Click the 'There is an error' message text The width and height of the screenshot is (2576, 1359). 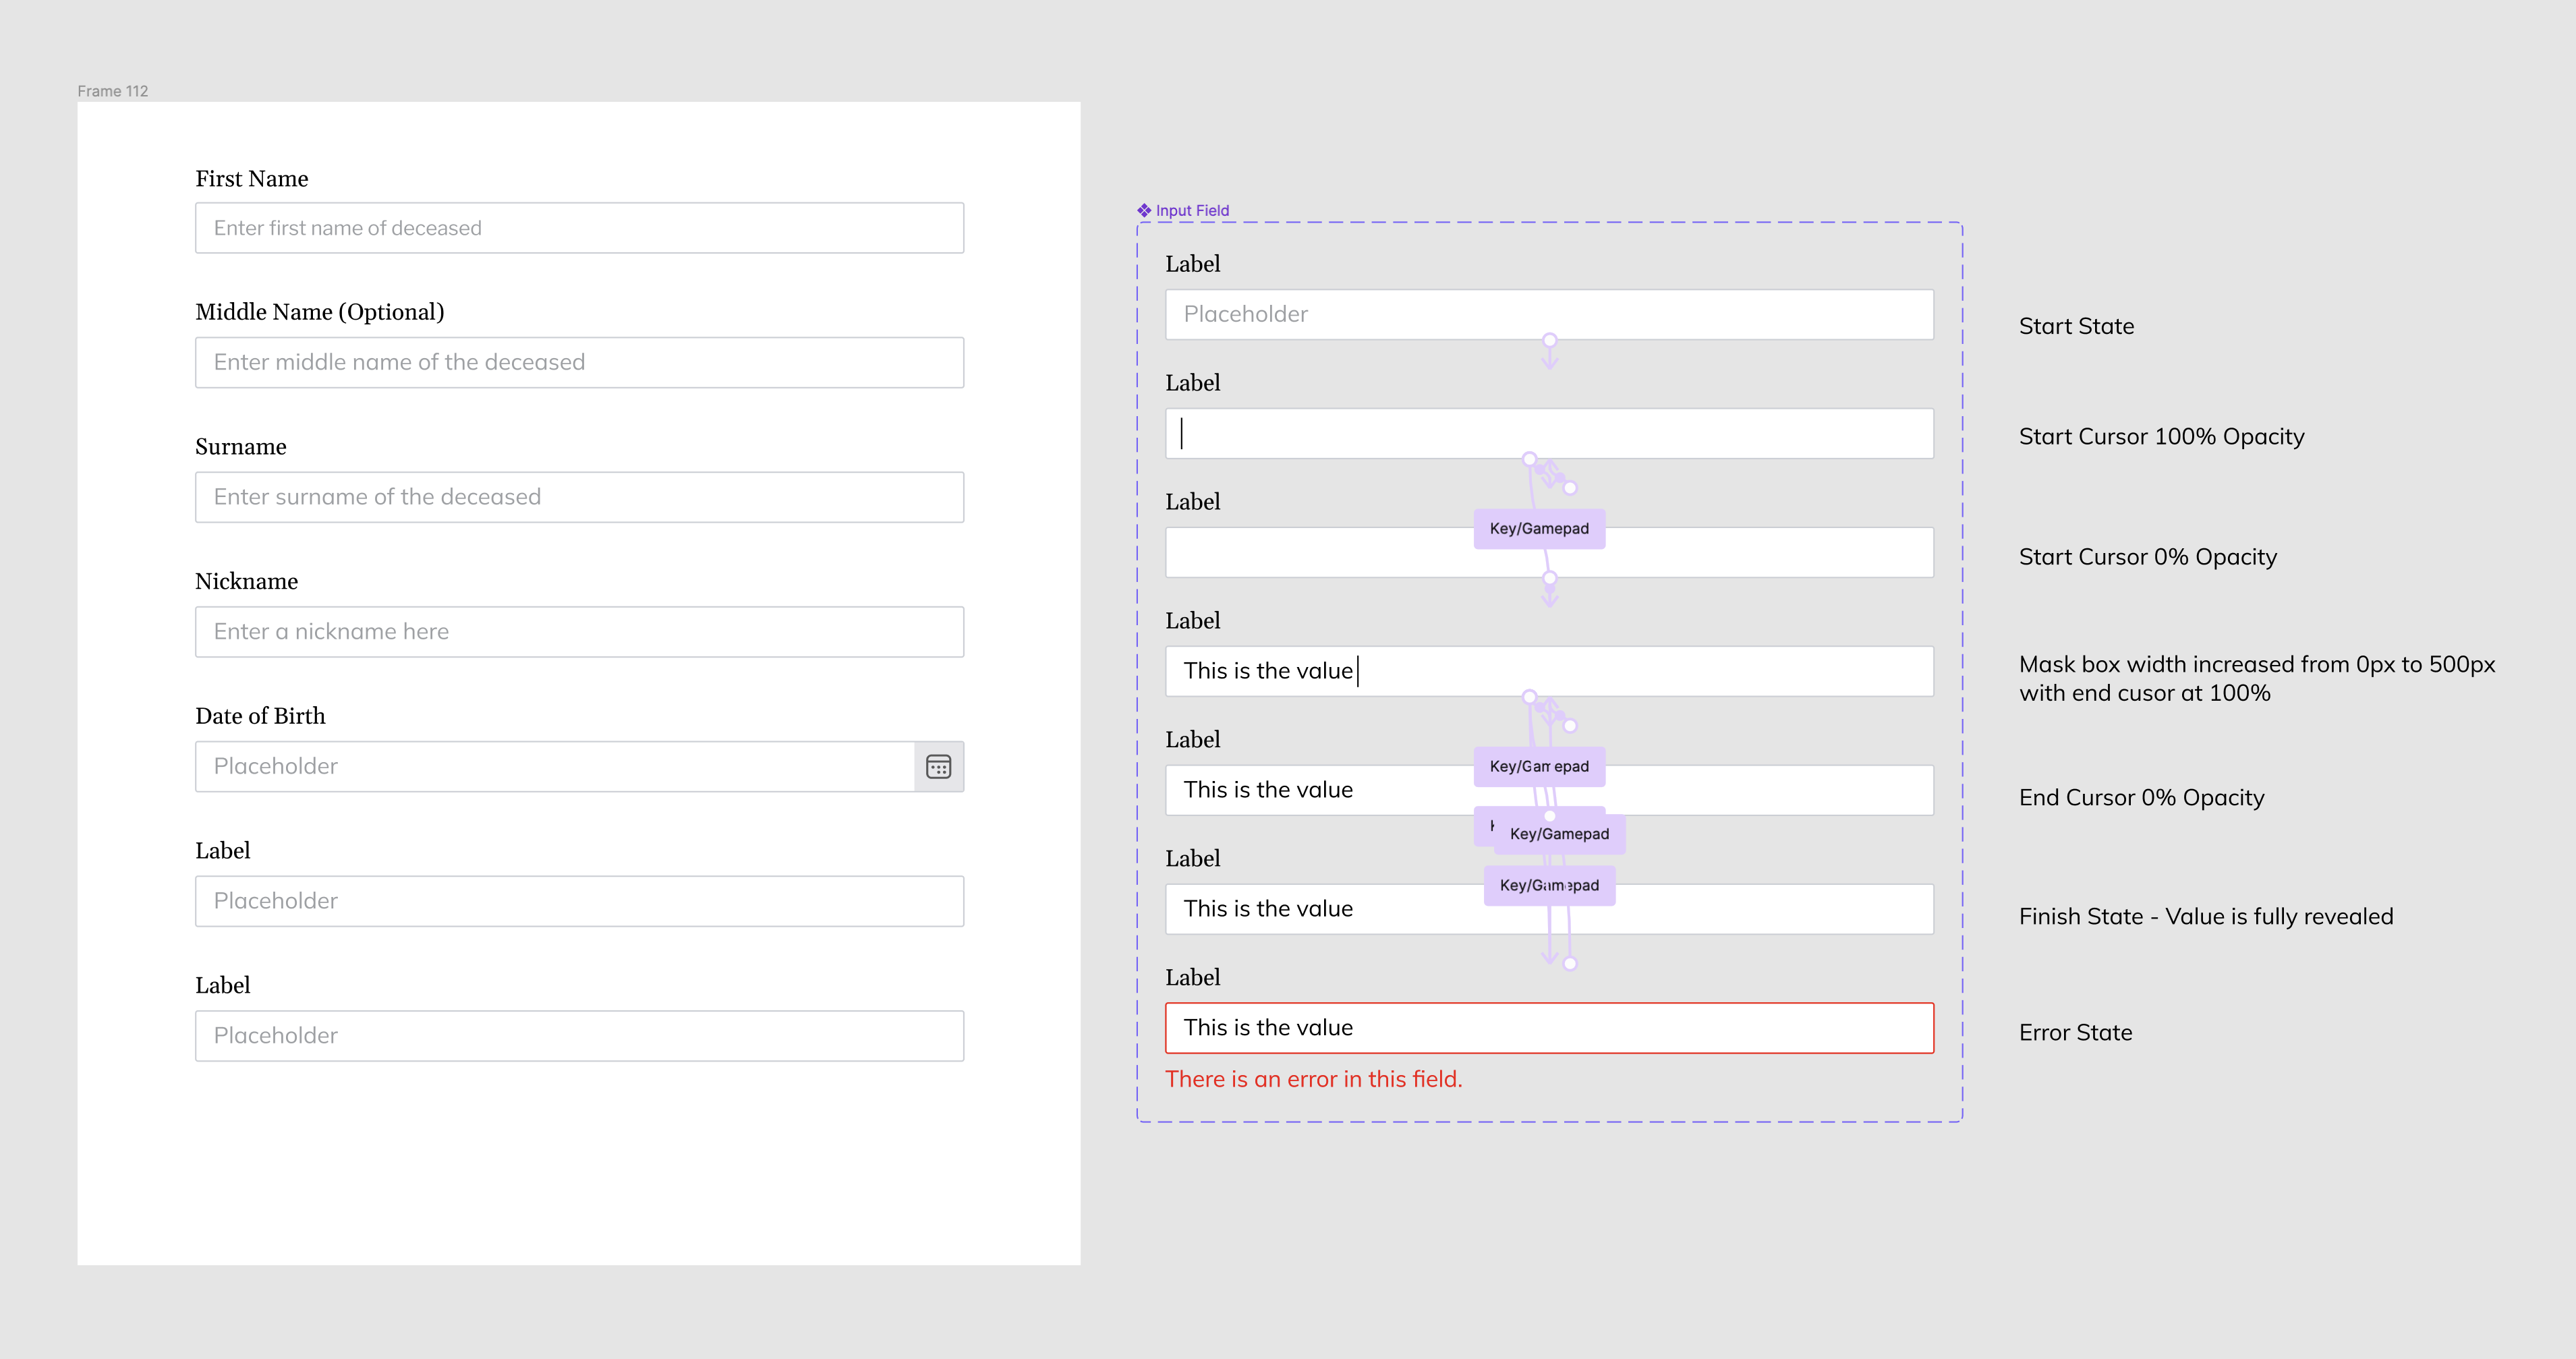(1312, 1079)
